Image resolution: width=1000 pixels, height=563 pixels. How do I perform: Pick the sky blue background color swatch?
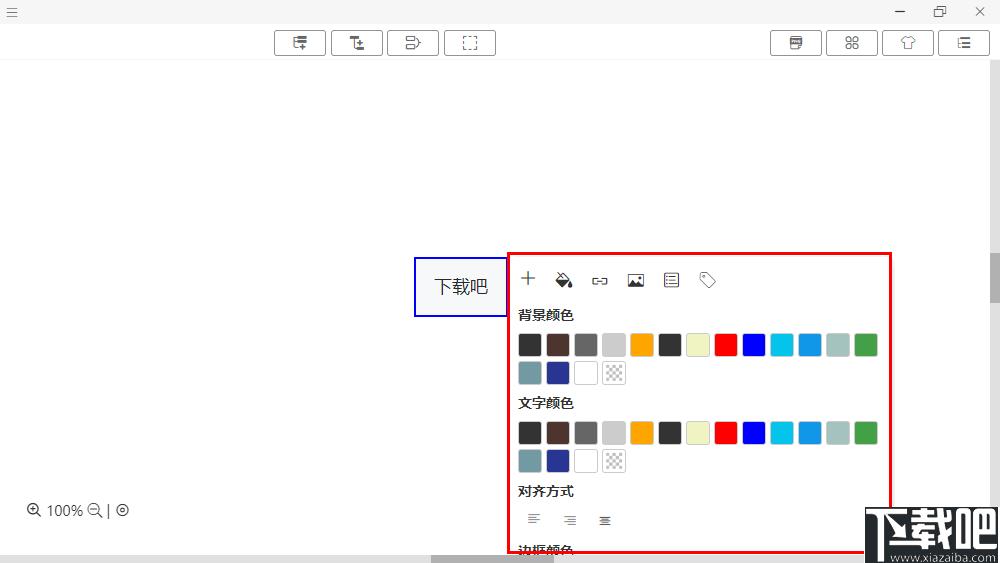[x=810, y=345]
